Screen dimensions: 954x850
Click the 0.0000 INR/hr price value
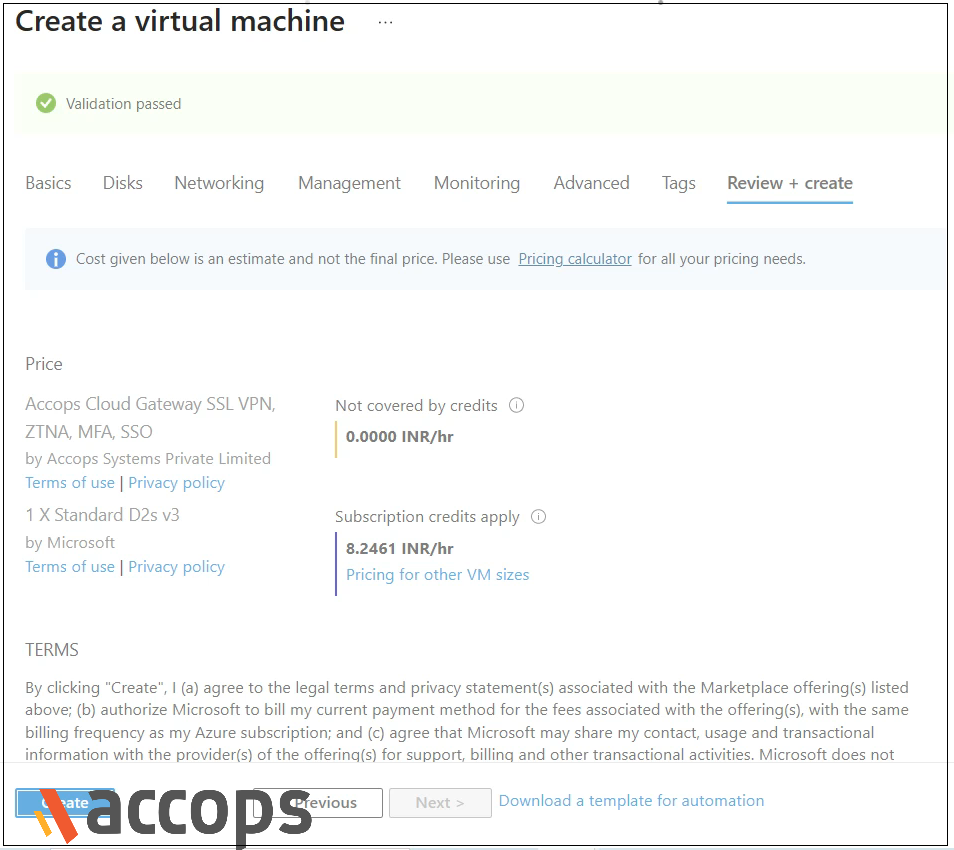coord(400,437)
